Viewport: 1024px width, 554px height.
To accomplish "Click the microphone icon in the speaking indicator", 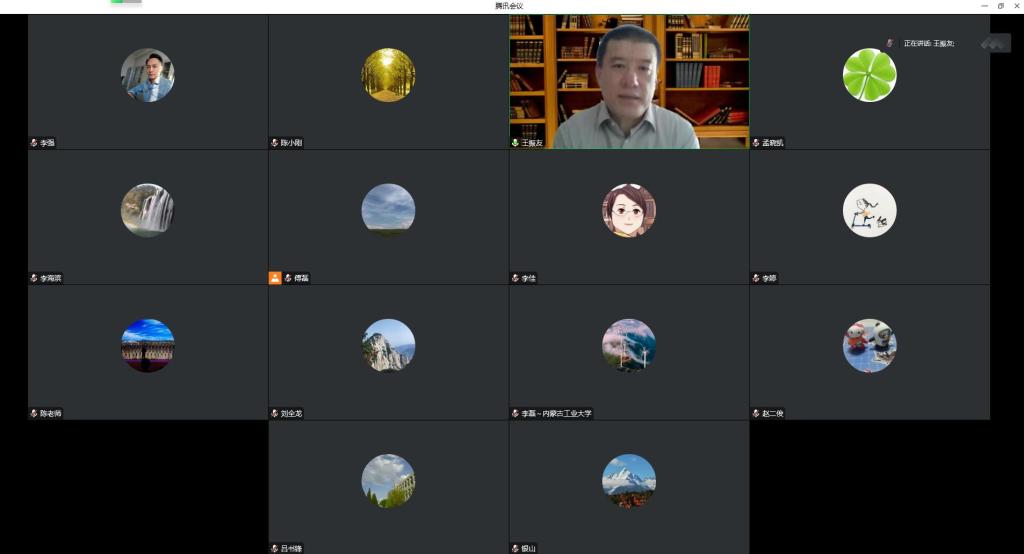I will pos(889,43).
